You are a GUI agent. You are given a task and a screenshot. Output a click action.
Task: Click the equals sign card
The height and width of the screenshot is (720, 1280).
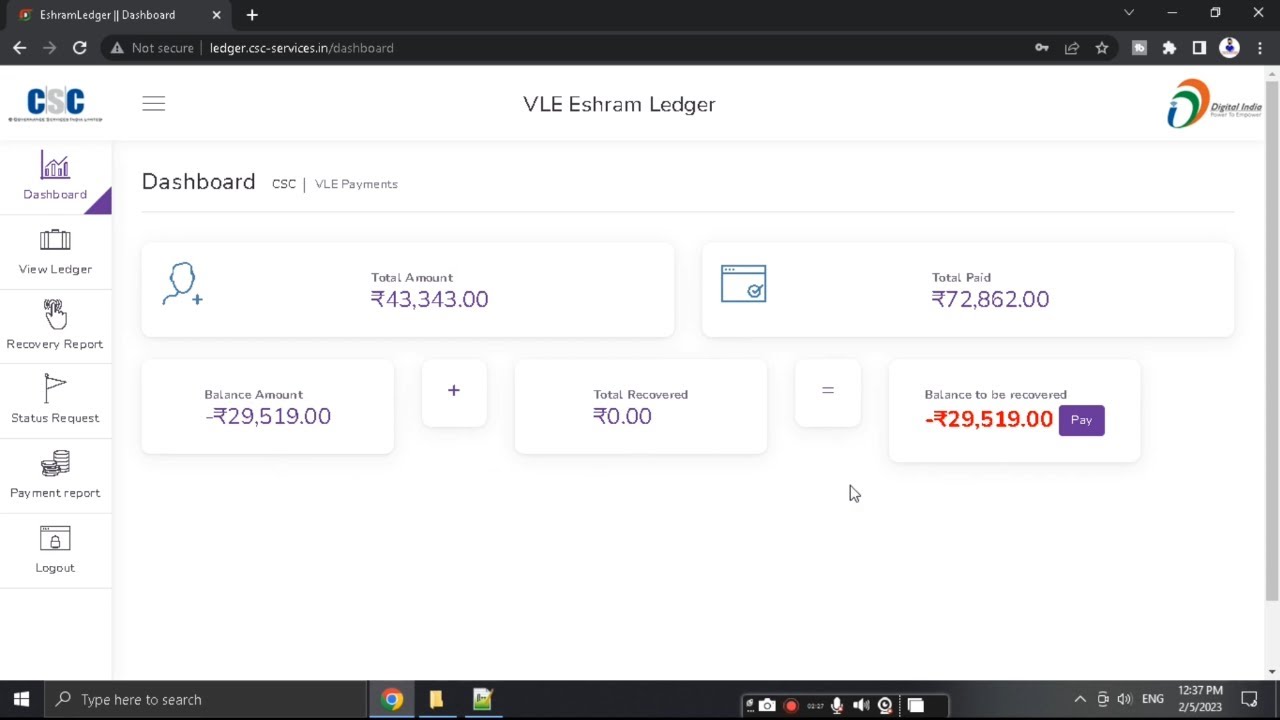[x=828, y=391]
